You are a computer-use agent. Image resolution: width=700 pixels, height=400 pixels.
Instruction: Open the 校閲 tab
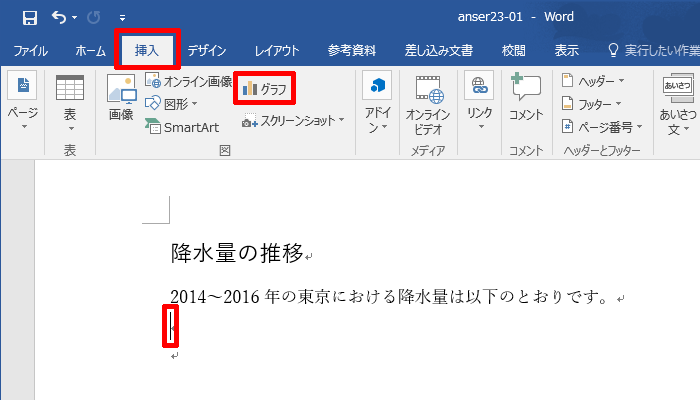[513, 50]
